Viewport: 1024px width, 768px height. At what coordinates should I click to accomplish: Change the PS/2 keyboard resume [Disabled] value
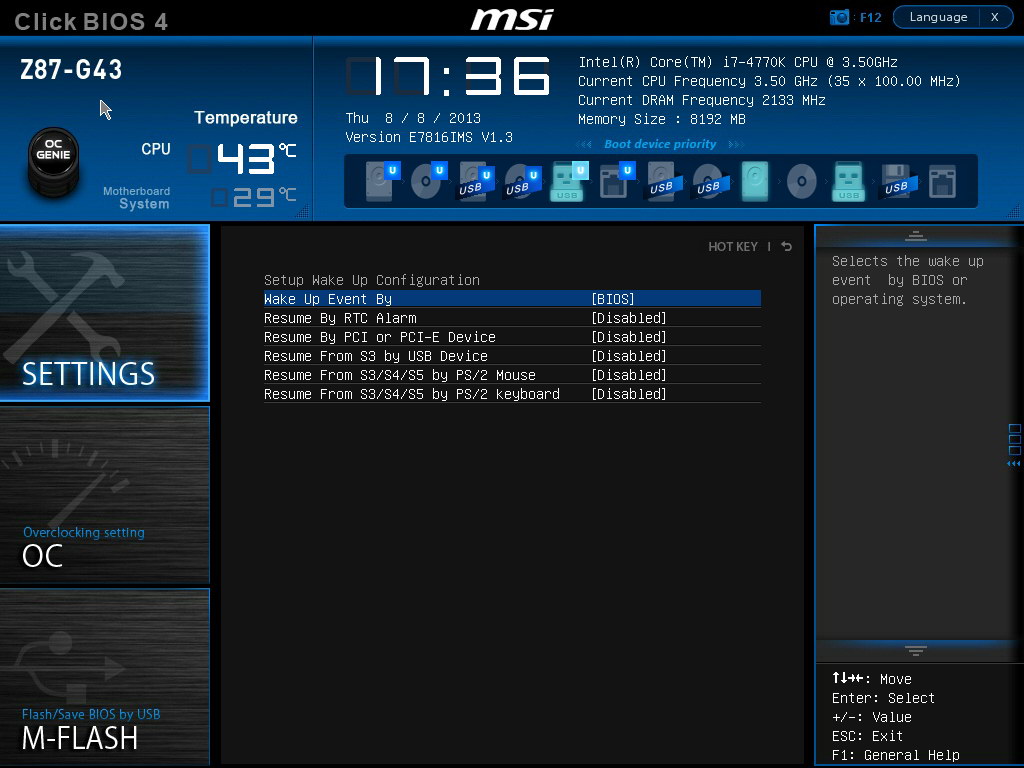[x=629, y=394]
